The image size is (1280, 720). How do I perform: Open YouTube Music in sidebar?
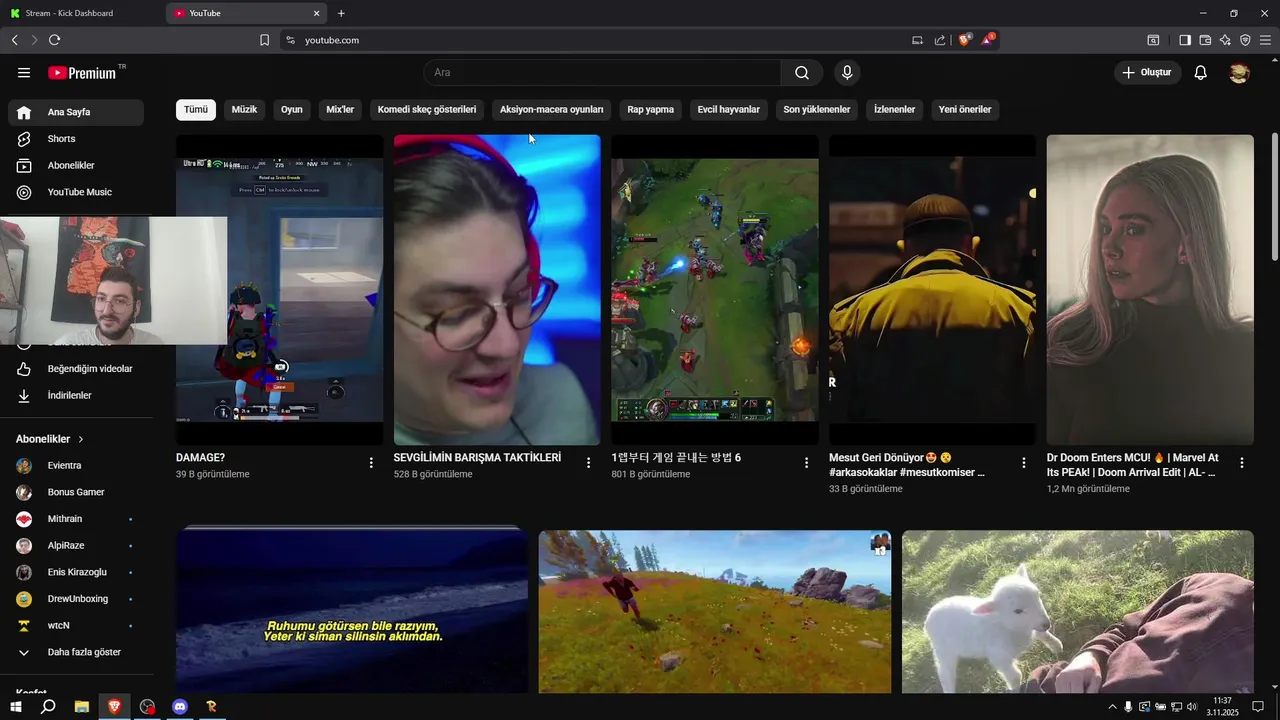click(x=76, y=192)
